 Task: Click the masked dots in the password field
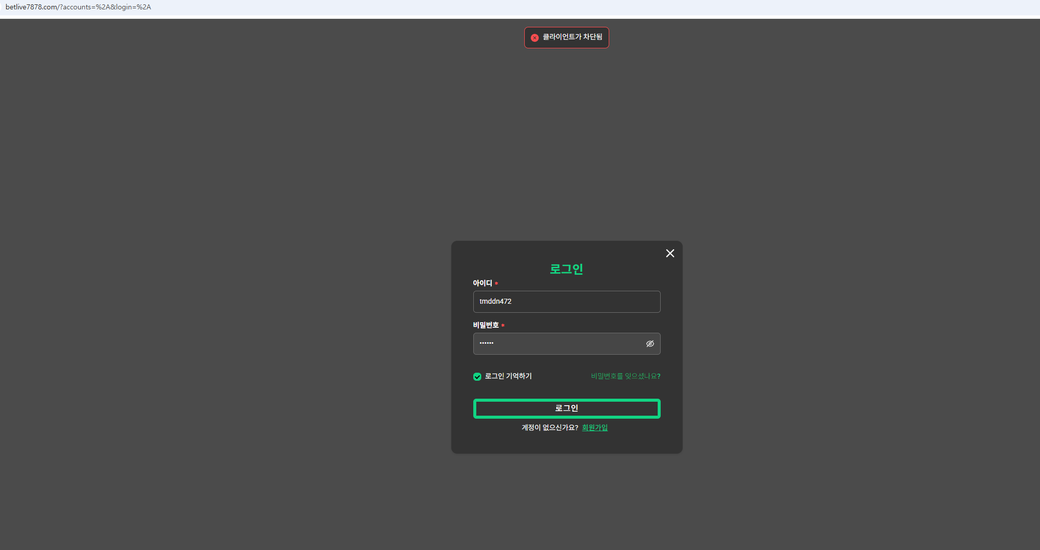click(x=486, y=344)
